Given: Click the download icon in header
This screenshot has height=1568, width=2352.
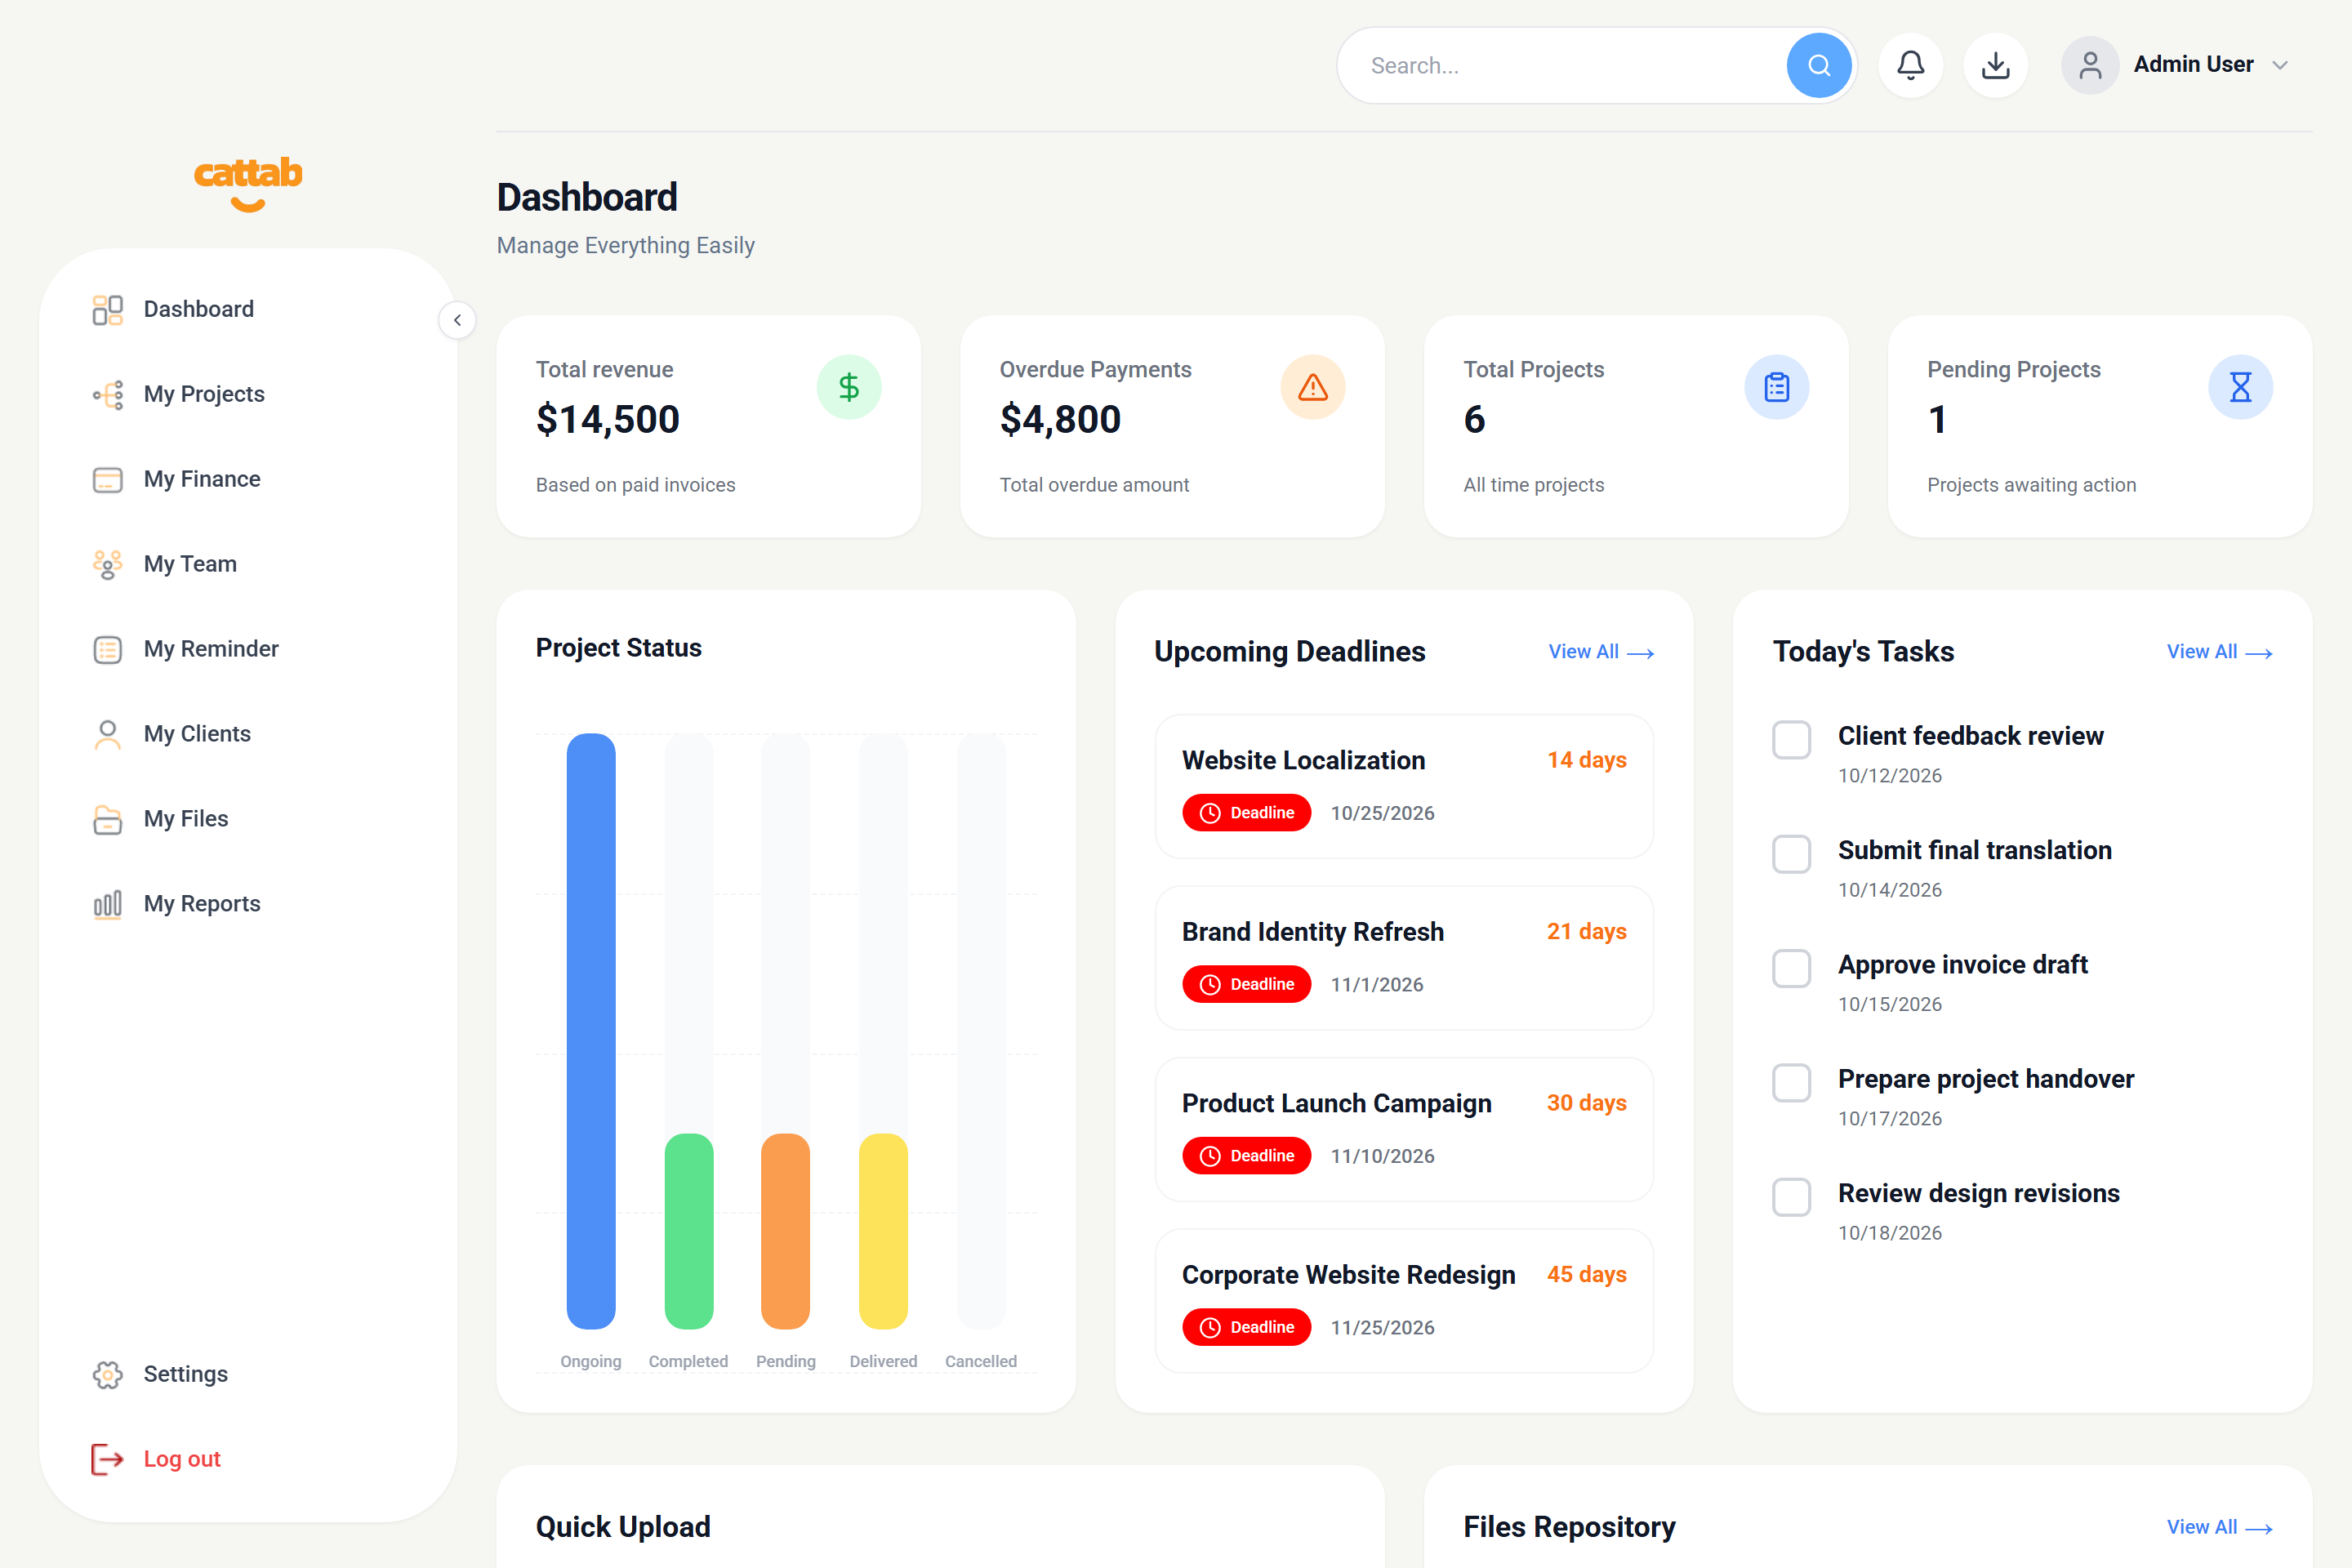Looking at the screenshot, I should coord(1995,65).
